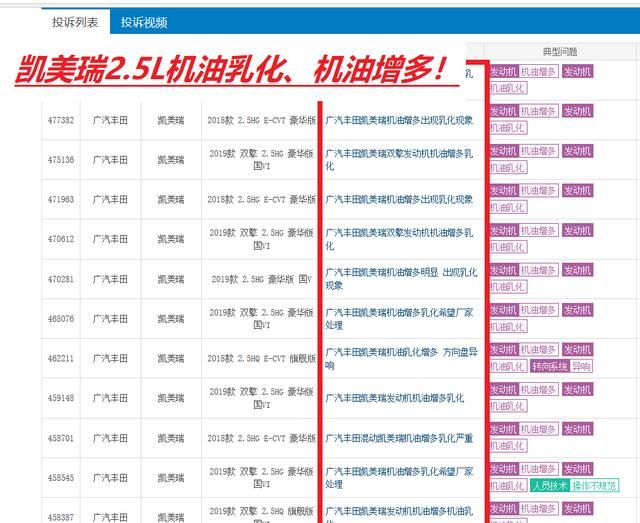Click 机油乳化 tag in row 477382
This screenshot has height=523, width=640.
(x=508, y=128)
